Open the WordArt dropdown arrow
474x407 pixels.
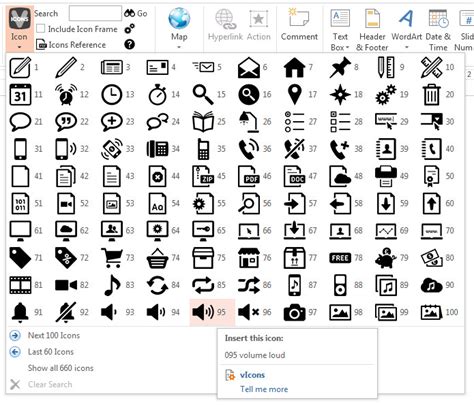407,47
